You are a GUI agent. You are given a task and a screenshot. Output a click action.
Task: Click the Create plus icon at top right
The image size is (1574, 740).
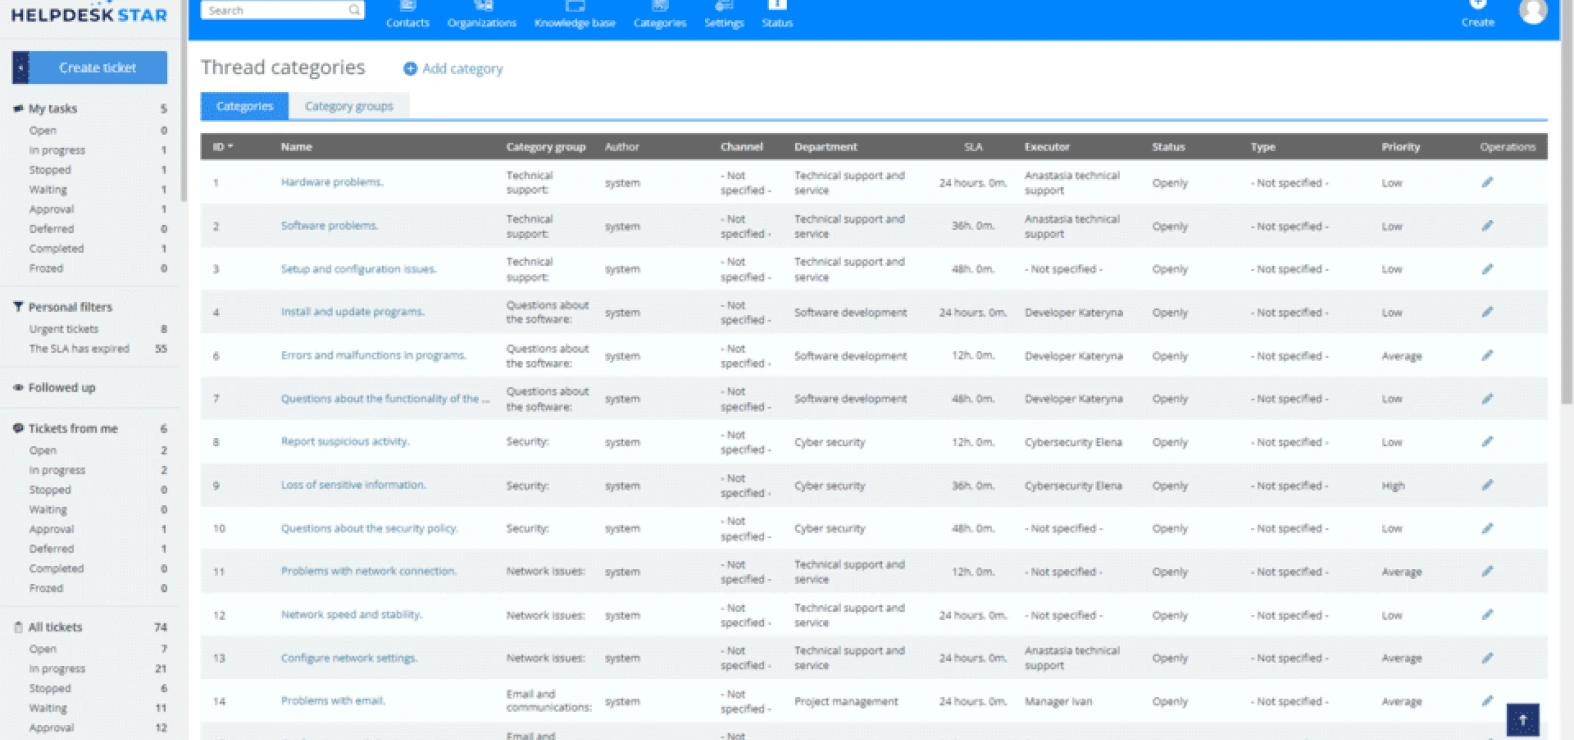(x=1478, y=6)
